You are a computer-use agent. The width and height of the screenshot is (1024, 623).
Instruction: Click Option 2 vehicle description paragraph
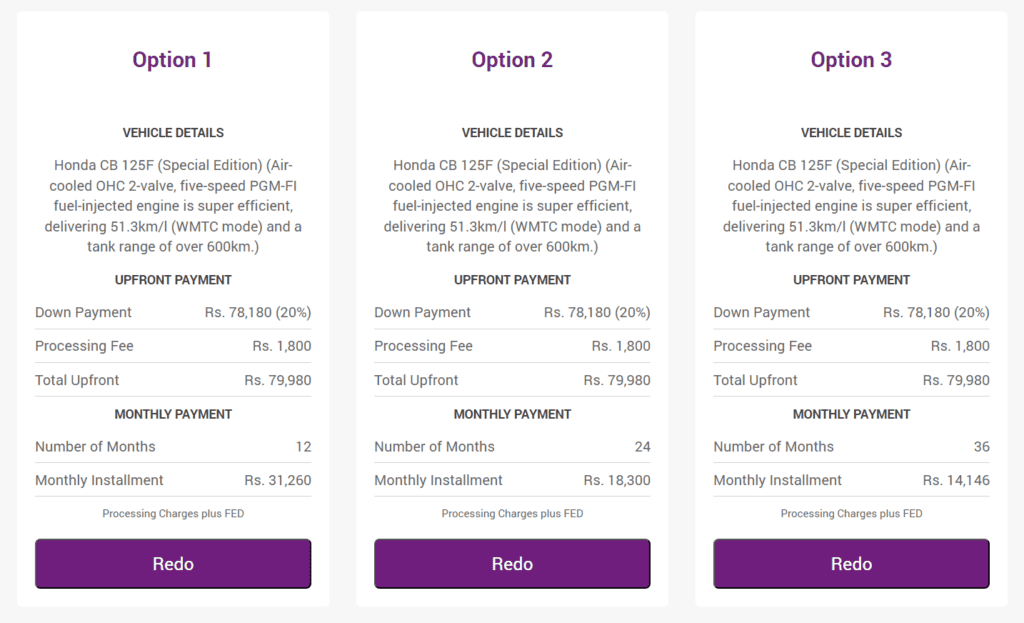[512, 206]
